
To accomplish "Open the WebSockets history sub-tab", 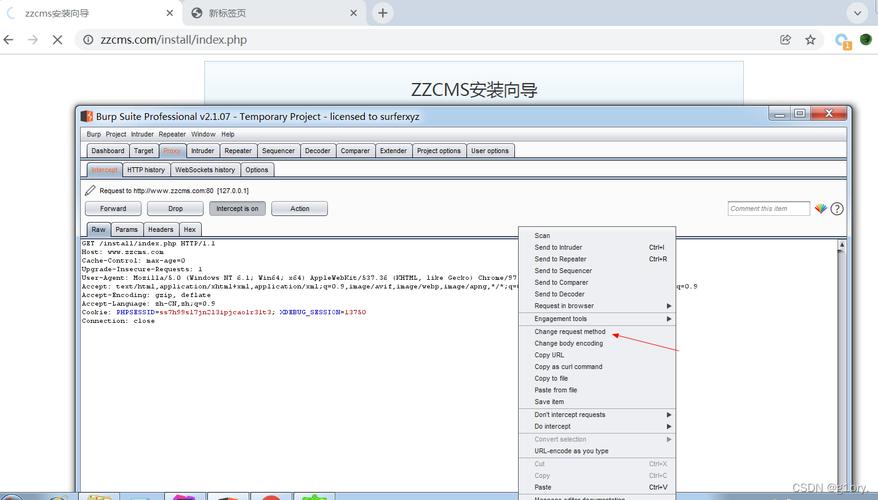I will [x=205, y=170].
